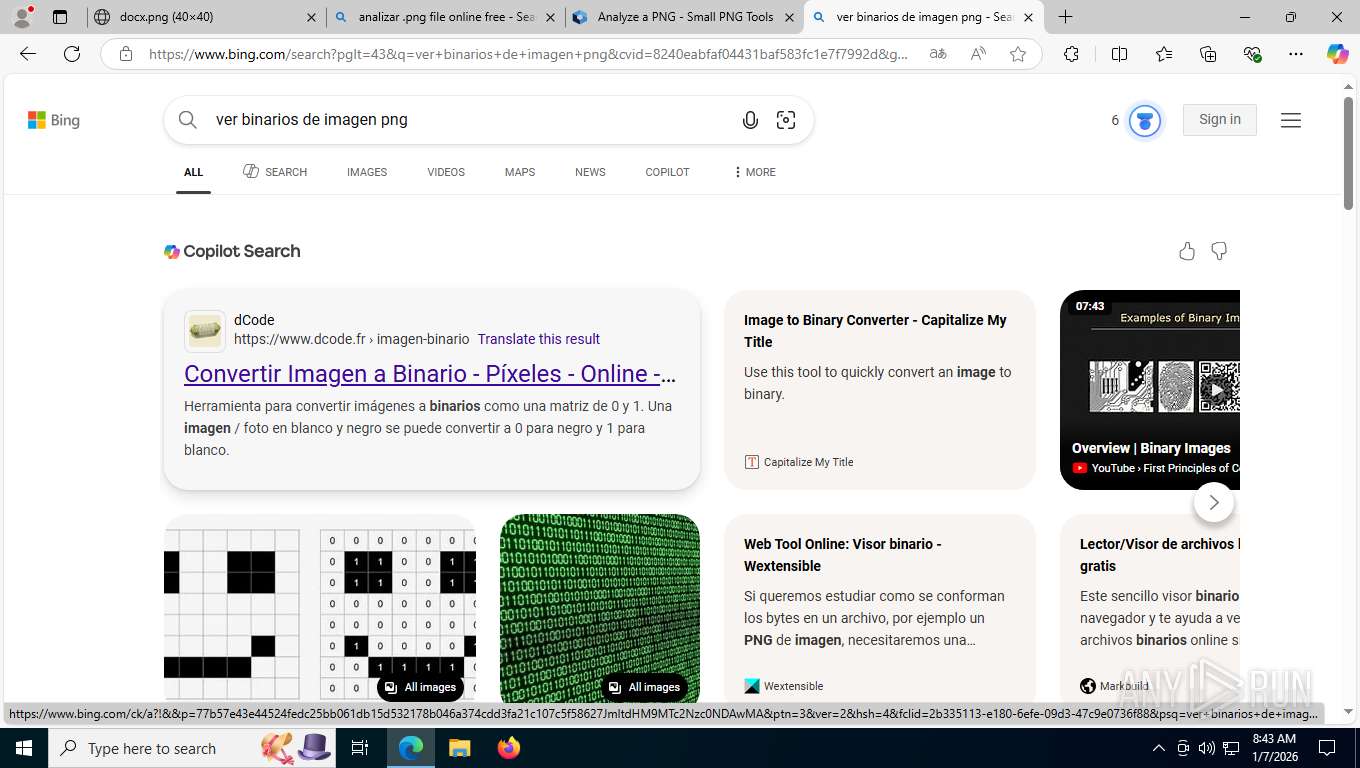1360x768 pixels.
Task: Close the Analyze a PNG tab
Action: click(789, 17)
